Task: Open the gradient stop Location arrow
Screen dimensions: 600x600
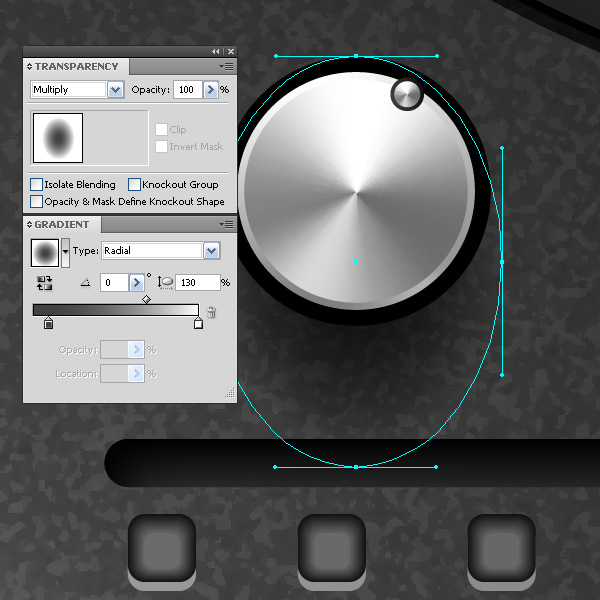Action: pos(136,373)
